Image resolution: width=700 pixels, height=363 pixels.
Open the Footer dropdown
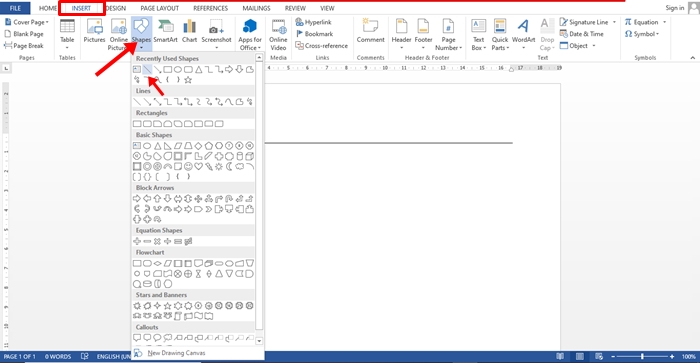point(423,35)
